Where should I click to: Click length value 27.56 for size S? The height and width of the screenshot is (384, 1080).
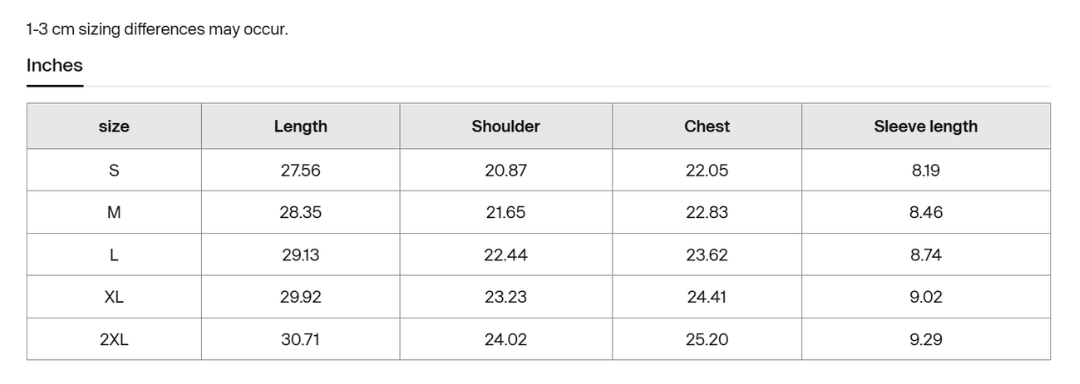click(300, 170)
